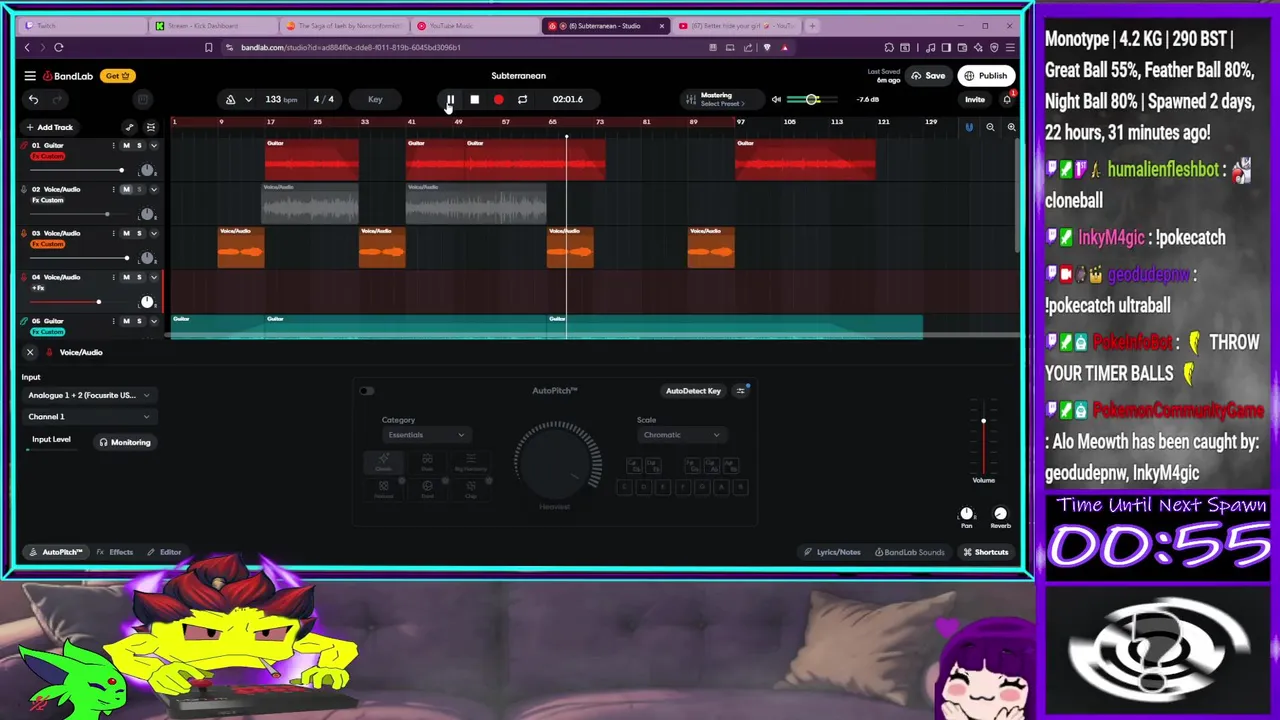Switch to the AutoPitch tab
Viewport: 1280px width, 720px height.
(56, 552)
